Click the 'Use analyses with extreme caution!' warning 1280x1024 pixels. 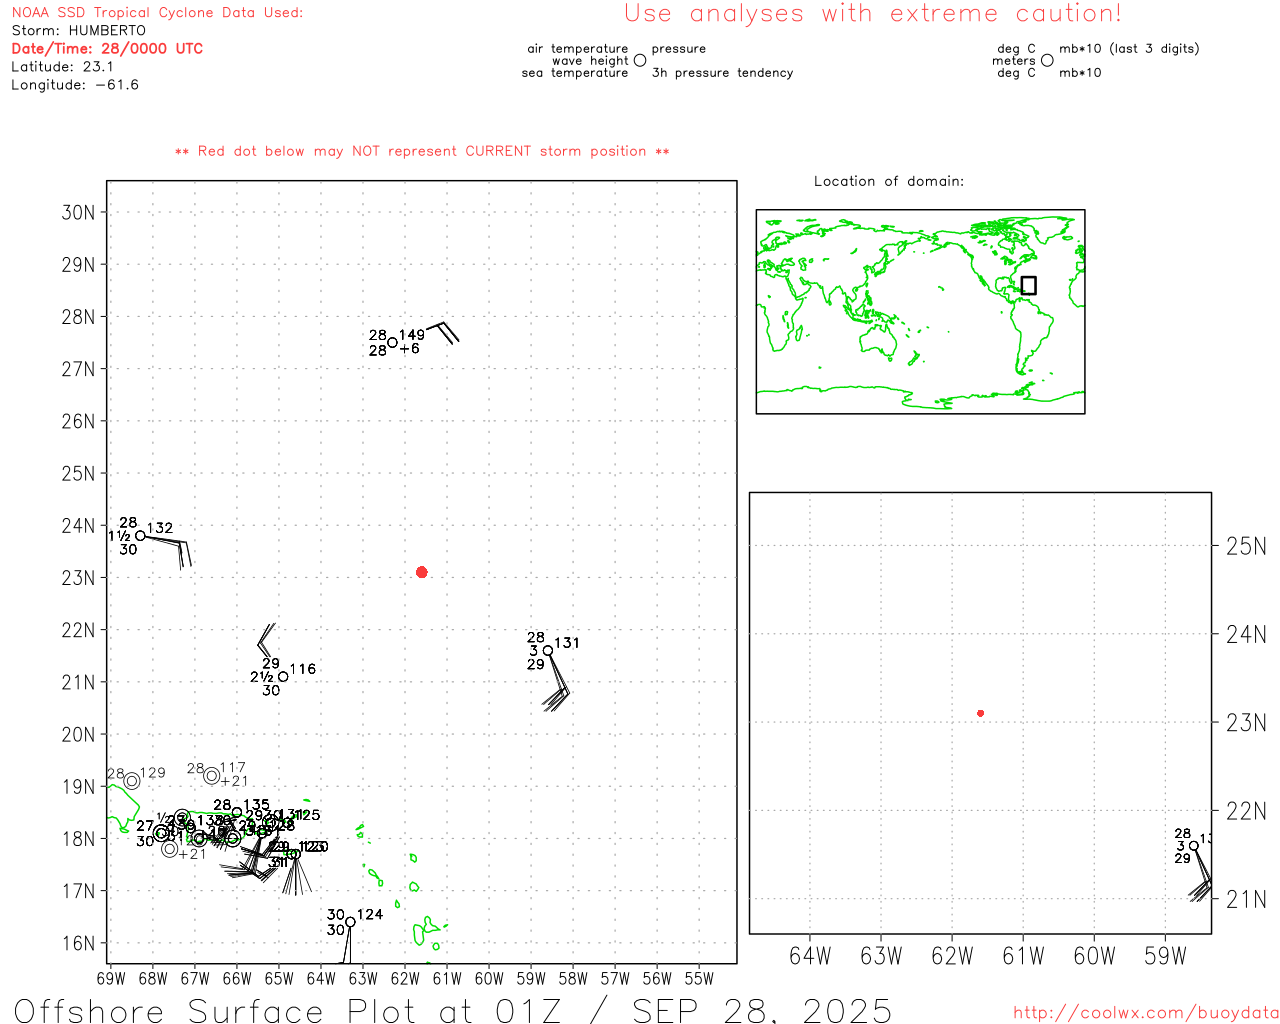[873, 14]
